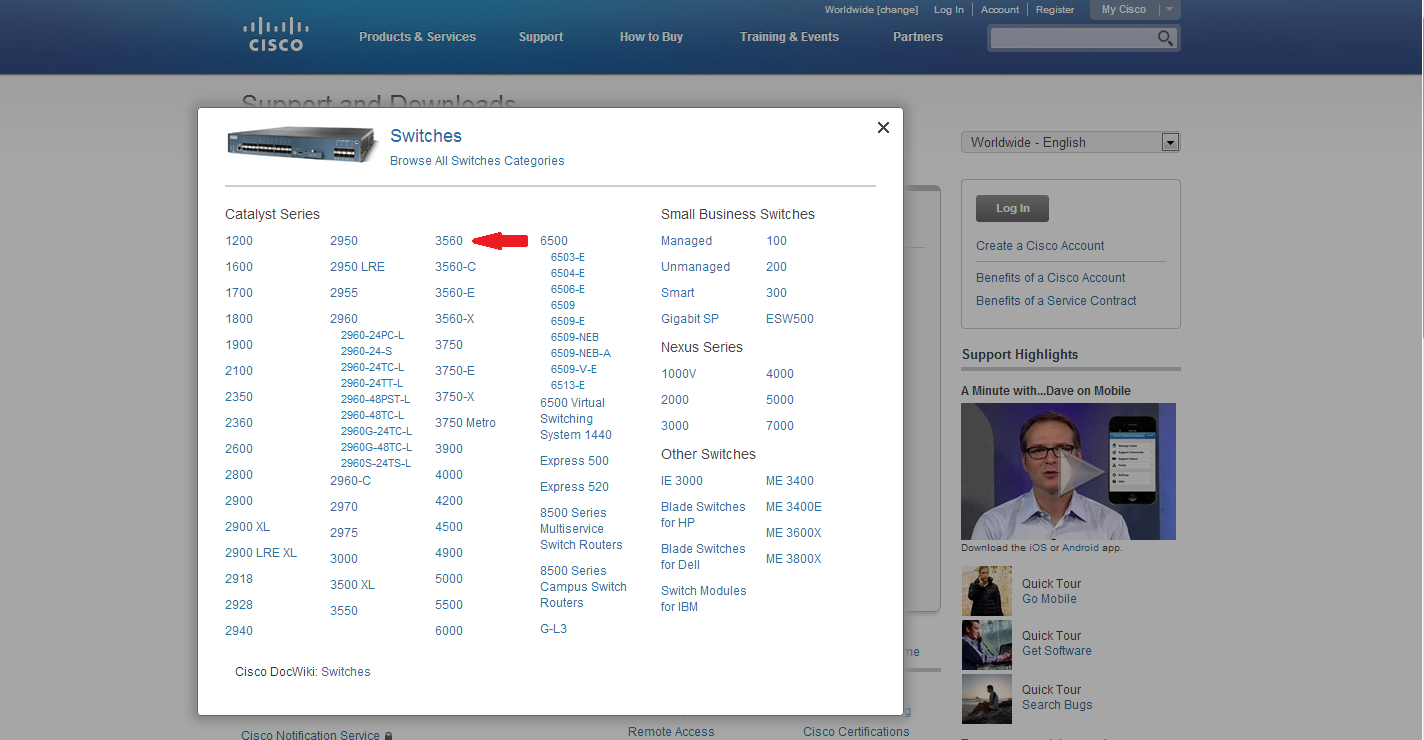
Task: Select Unmanaged small business switches
Action: pos(695,267)
